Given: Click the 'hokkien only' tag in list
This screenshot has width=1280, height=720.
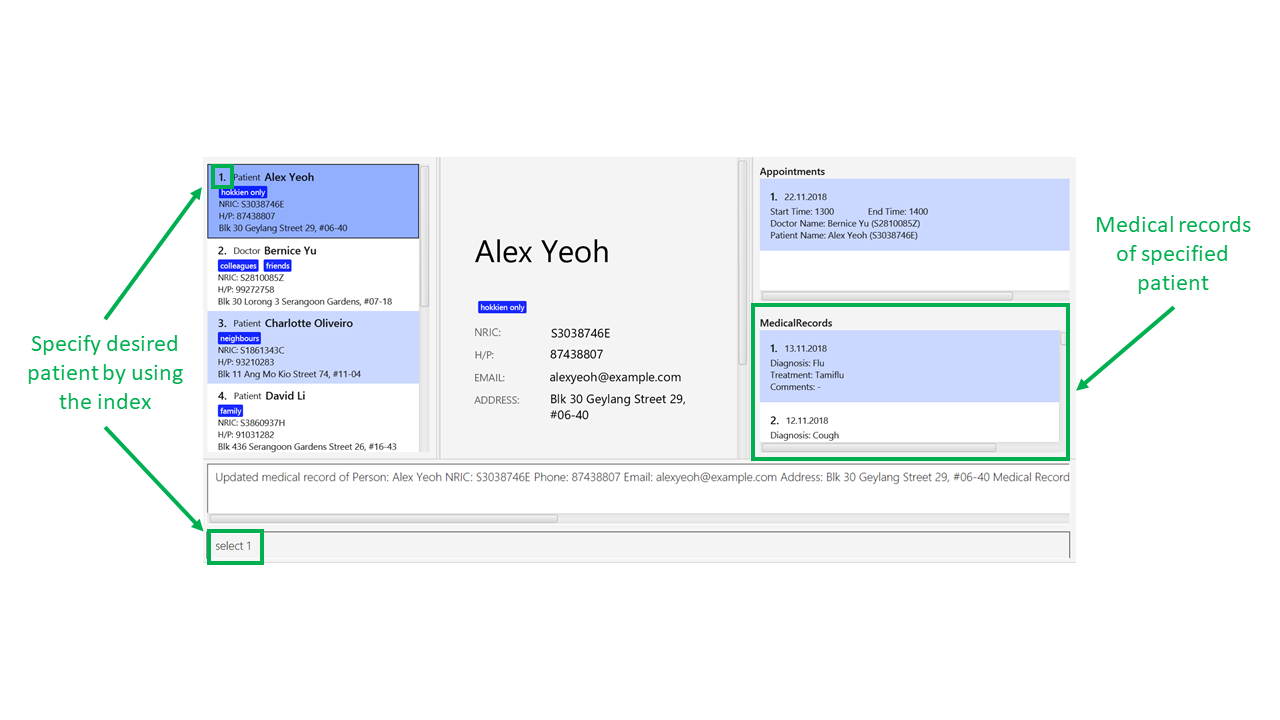Looking at the screenshot, I should pos(243,192).
